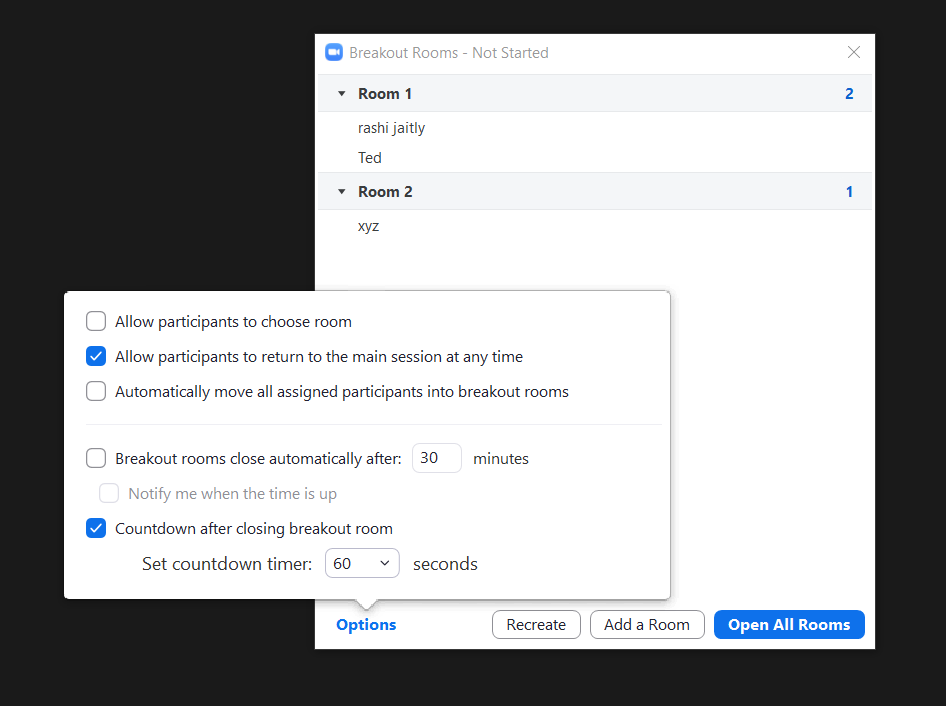Uncheck Countdown after closing breakout room
Image resolution: width=946 pixels, height=706 pixels.
coord(96,528)
